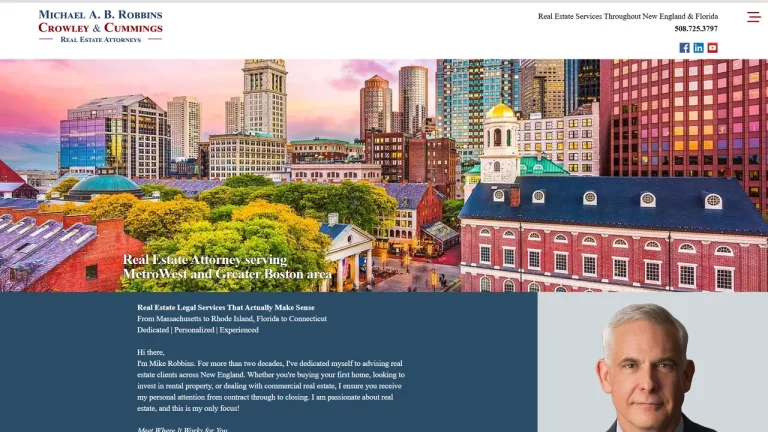Click the heading "Real Estate Attorney serving MetroWest and Greater Boston area"
Viewport: 768px width, 432px height.
pos(227,266)
